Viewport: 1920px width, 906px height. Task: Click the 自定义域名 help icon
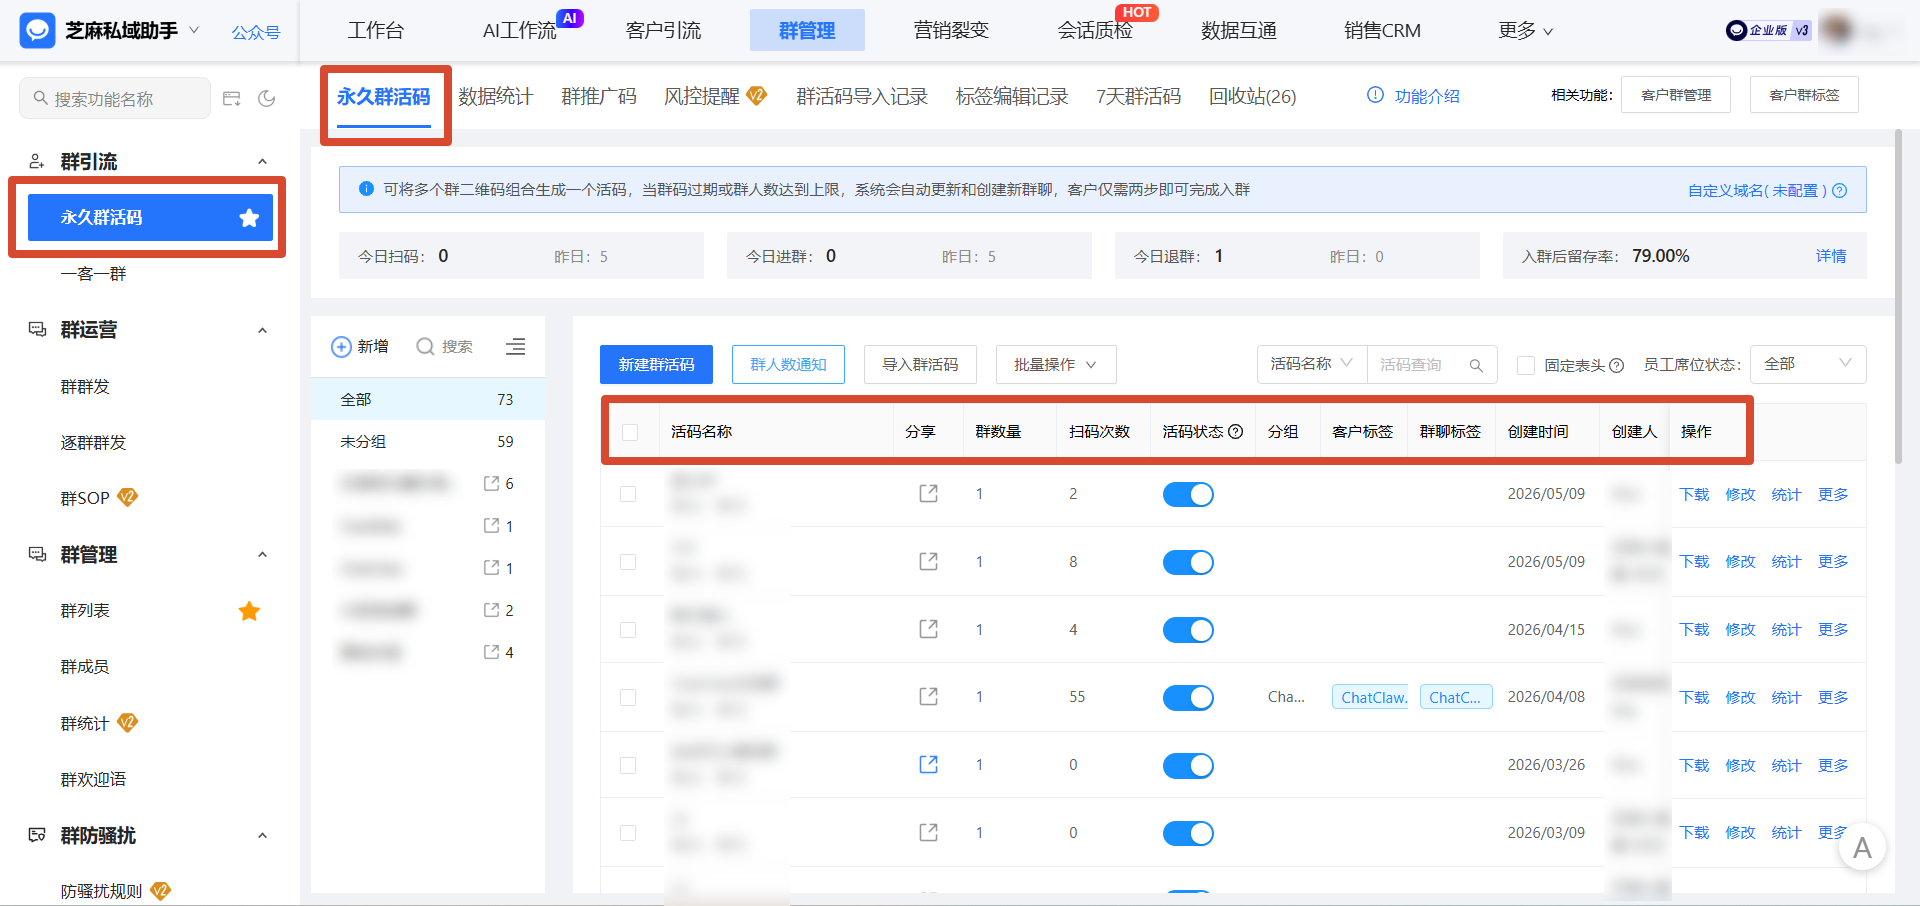point(1840,190)
